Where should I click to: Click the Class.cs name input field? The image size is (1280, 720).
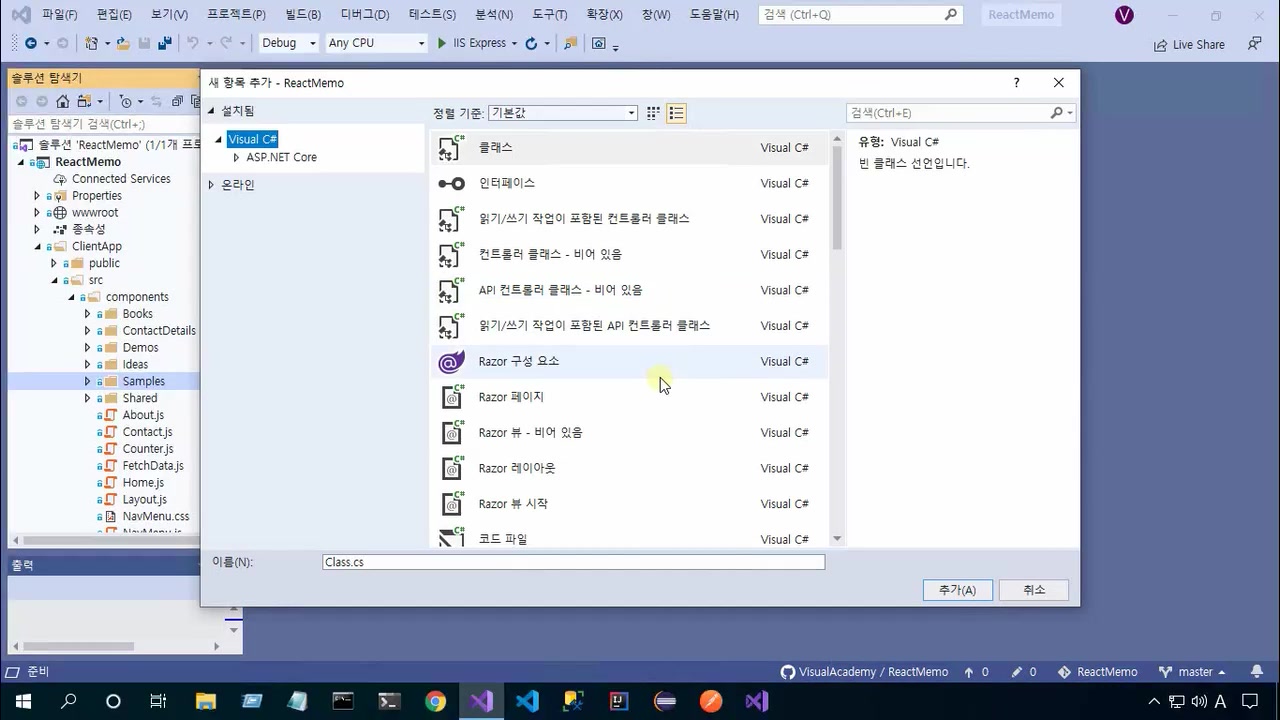click(573, 562)
